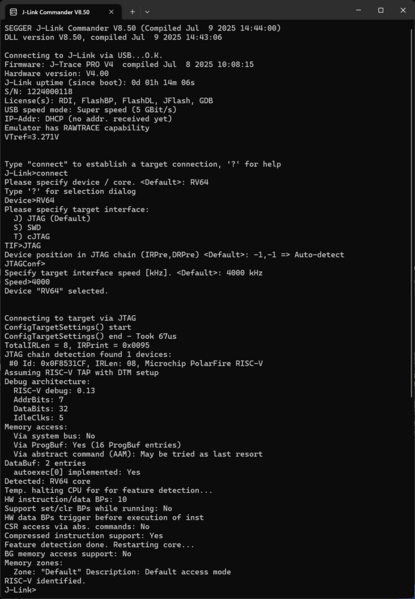Select the J-Link Commander V8.50 tab
The height and width of the screenshot is (599, 415).
coord(63,12)
